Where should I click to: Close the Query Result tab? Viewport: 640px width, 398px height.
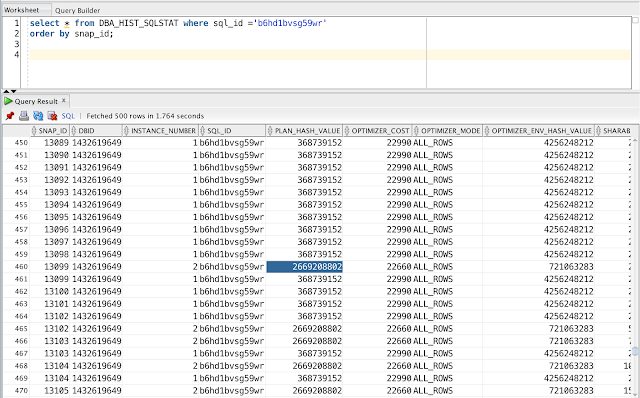click(64, 100)
